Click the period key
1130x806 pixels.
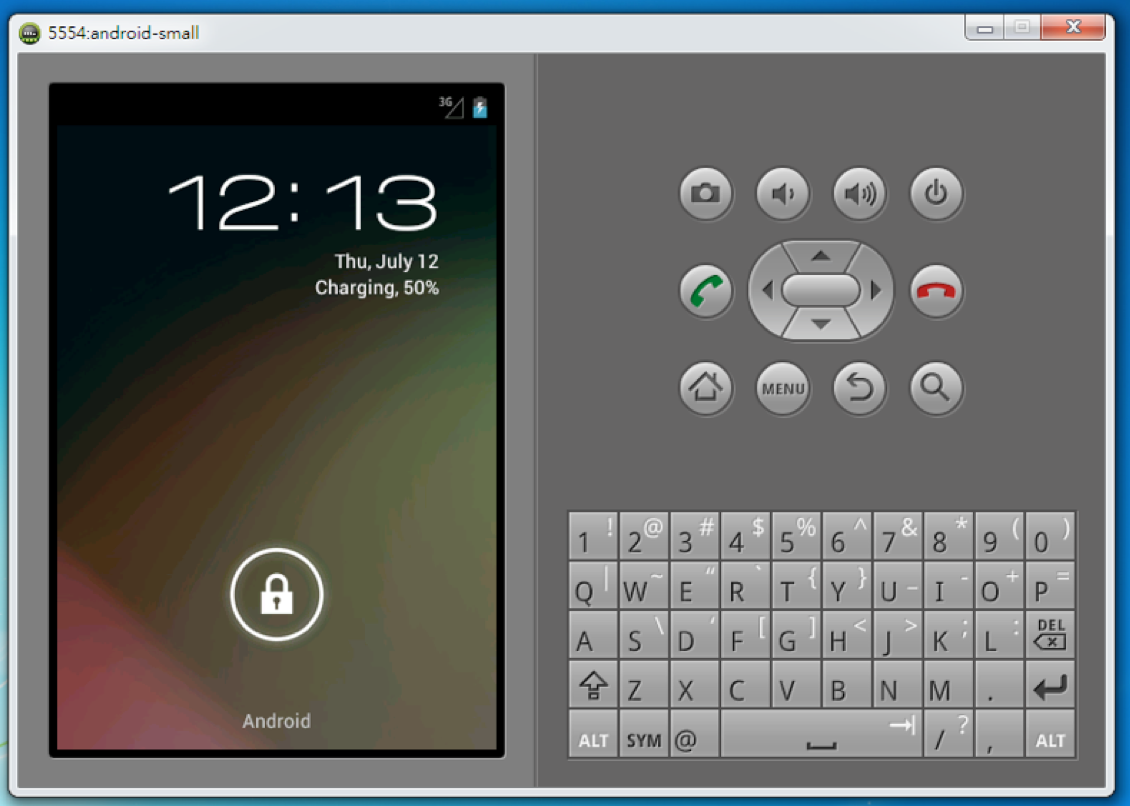[x=999, y=684]
